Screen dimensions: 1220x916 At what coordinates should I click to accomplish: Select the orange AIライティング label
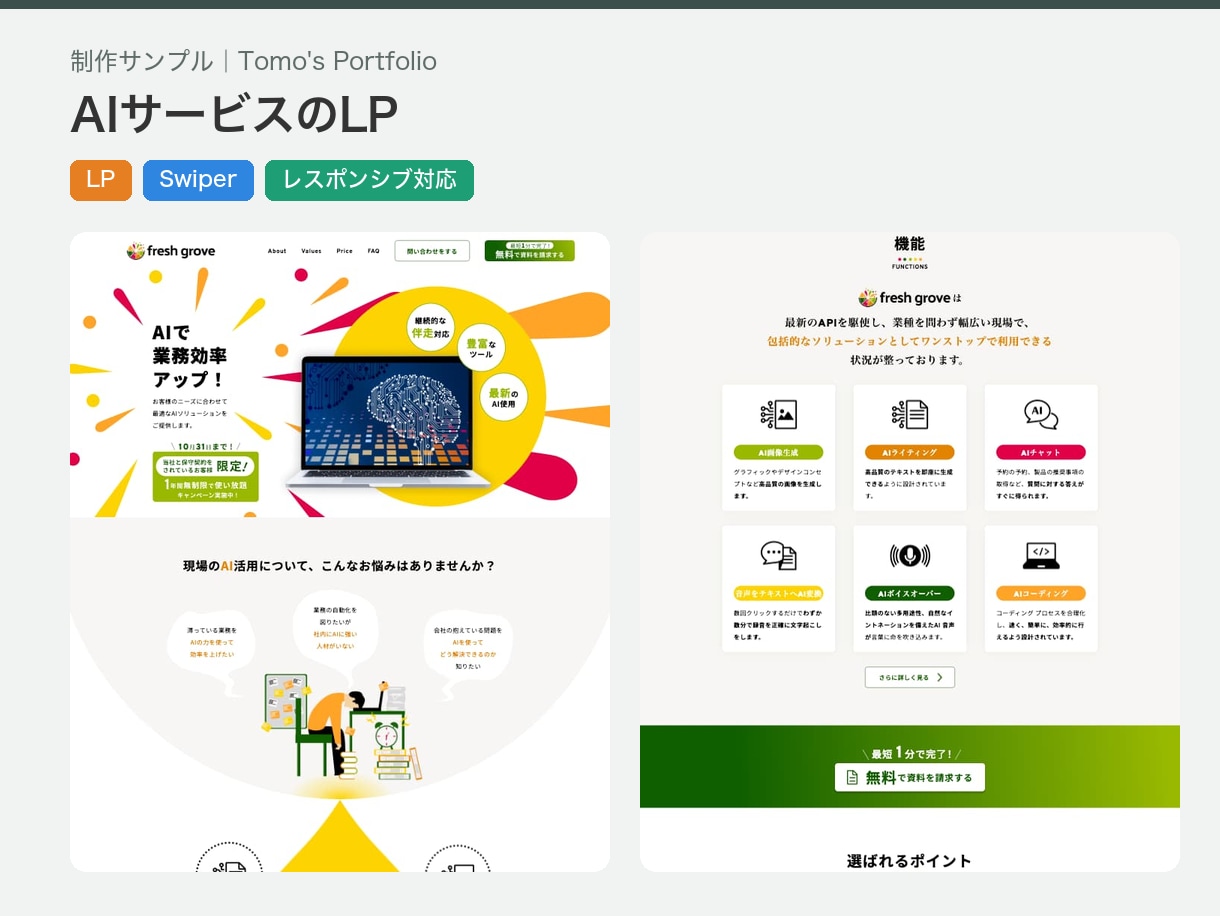[x=910, y=452]
